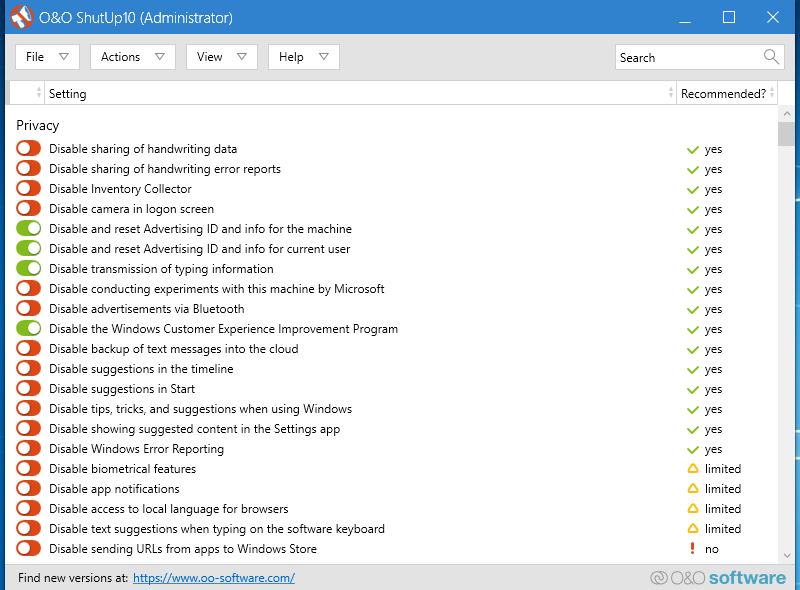Toggle Disable sending URLs to Windows Store
This screenshot has width=800, height=590.
[x=28, y=548]
